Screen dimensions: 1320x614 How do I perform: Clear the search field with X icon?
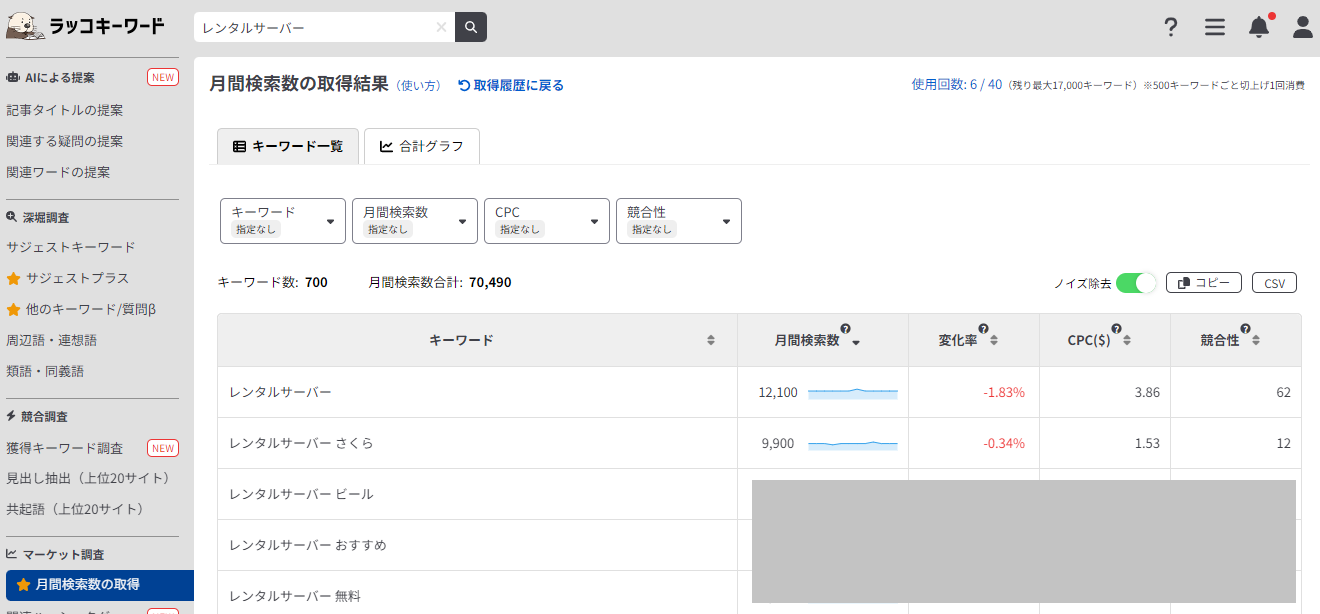point(441,27)
